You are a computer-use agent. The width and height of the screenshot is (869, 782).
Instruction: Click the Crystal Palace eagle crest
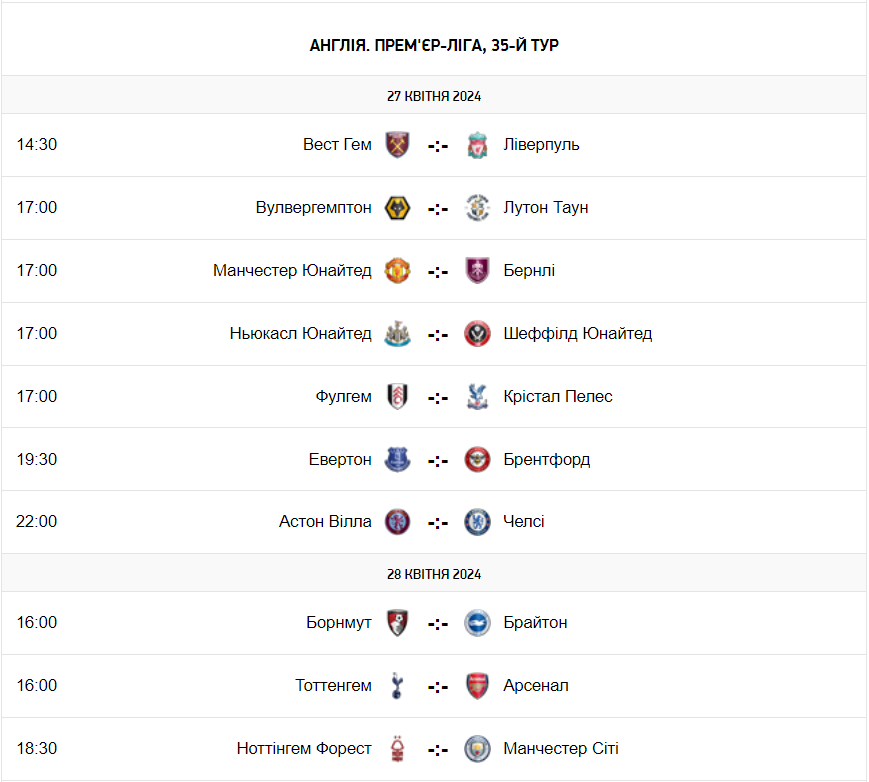coord(477,397)
